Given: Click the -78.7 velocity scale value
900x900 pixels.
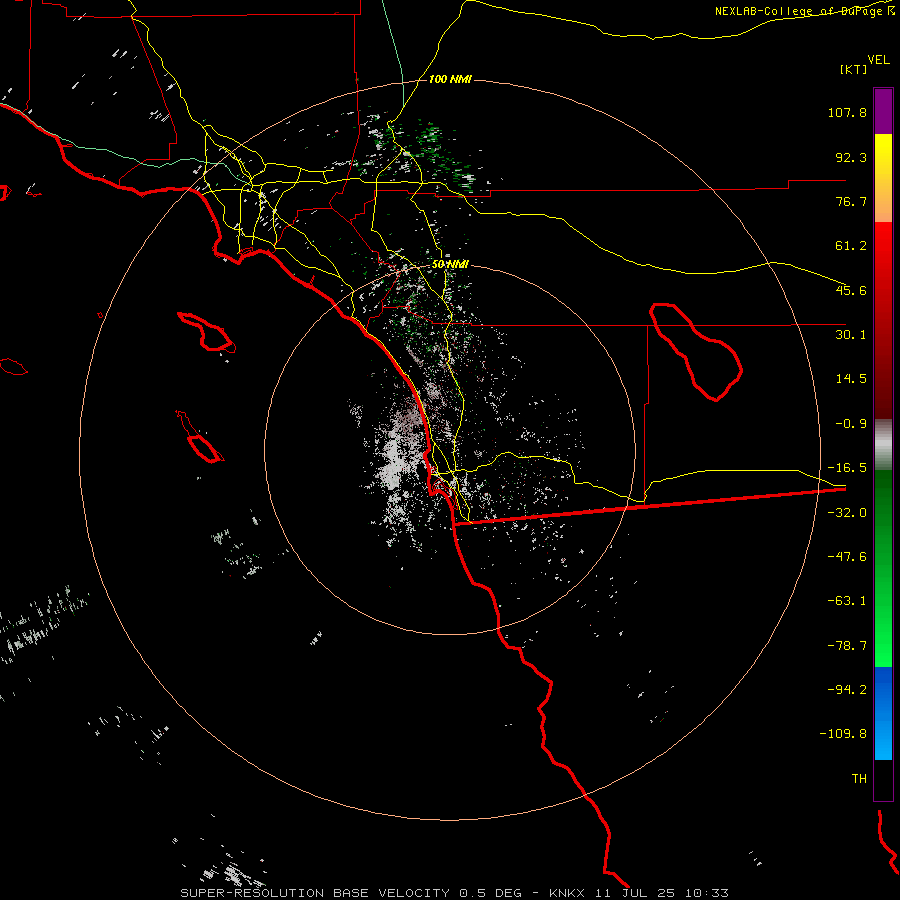Looking at the screenshot, I should click(x=847, y=646).
